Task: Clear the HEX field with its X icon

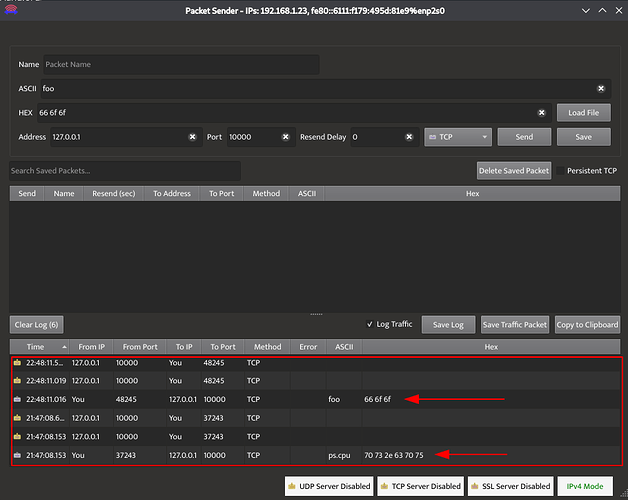Action: pyautogui.click(x=542, y=113)
